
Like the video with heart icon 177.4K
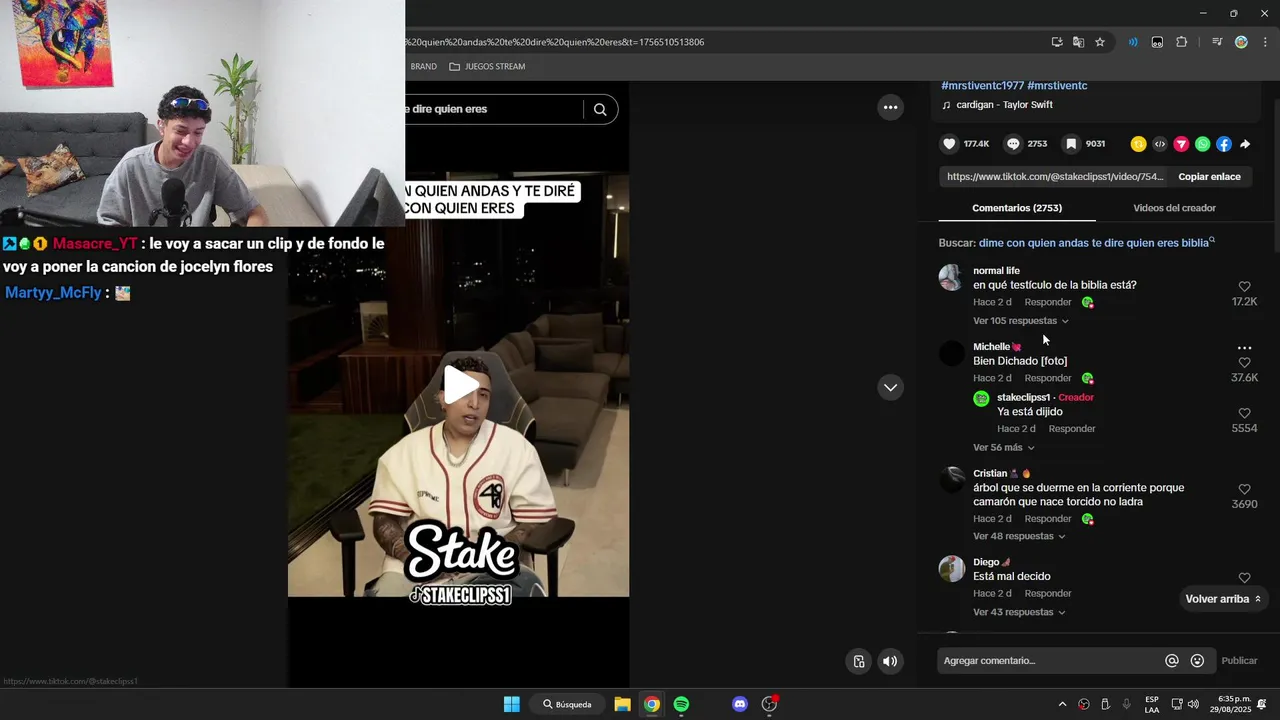[x=949, y=144]
